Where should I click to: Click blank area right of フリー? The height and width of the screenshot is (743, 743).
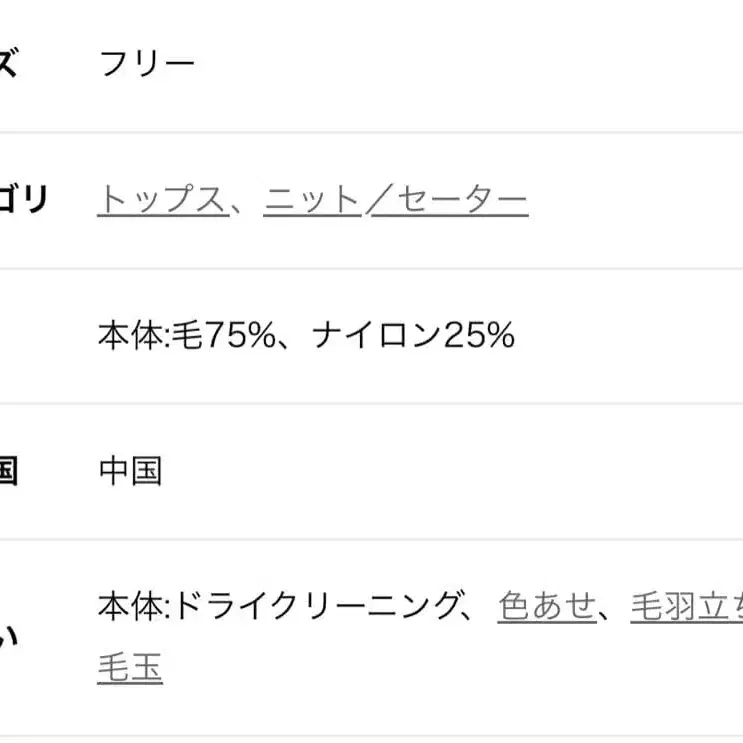450,65
